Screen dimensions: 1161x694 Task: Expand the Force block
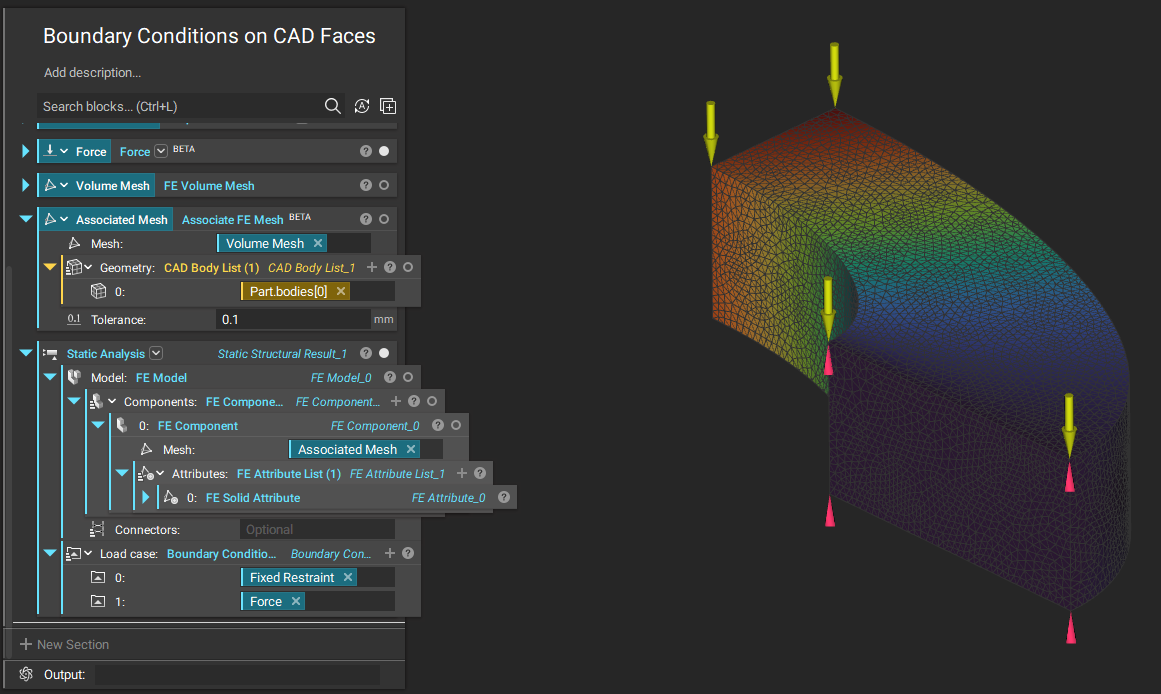coord(25,151)
